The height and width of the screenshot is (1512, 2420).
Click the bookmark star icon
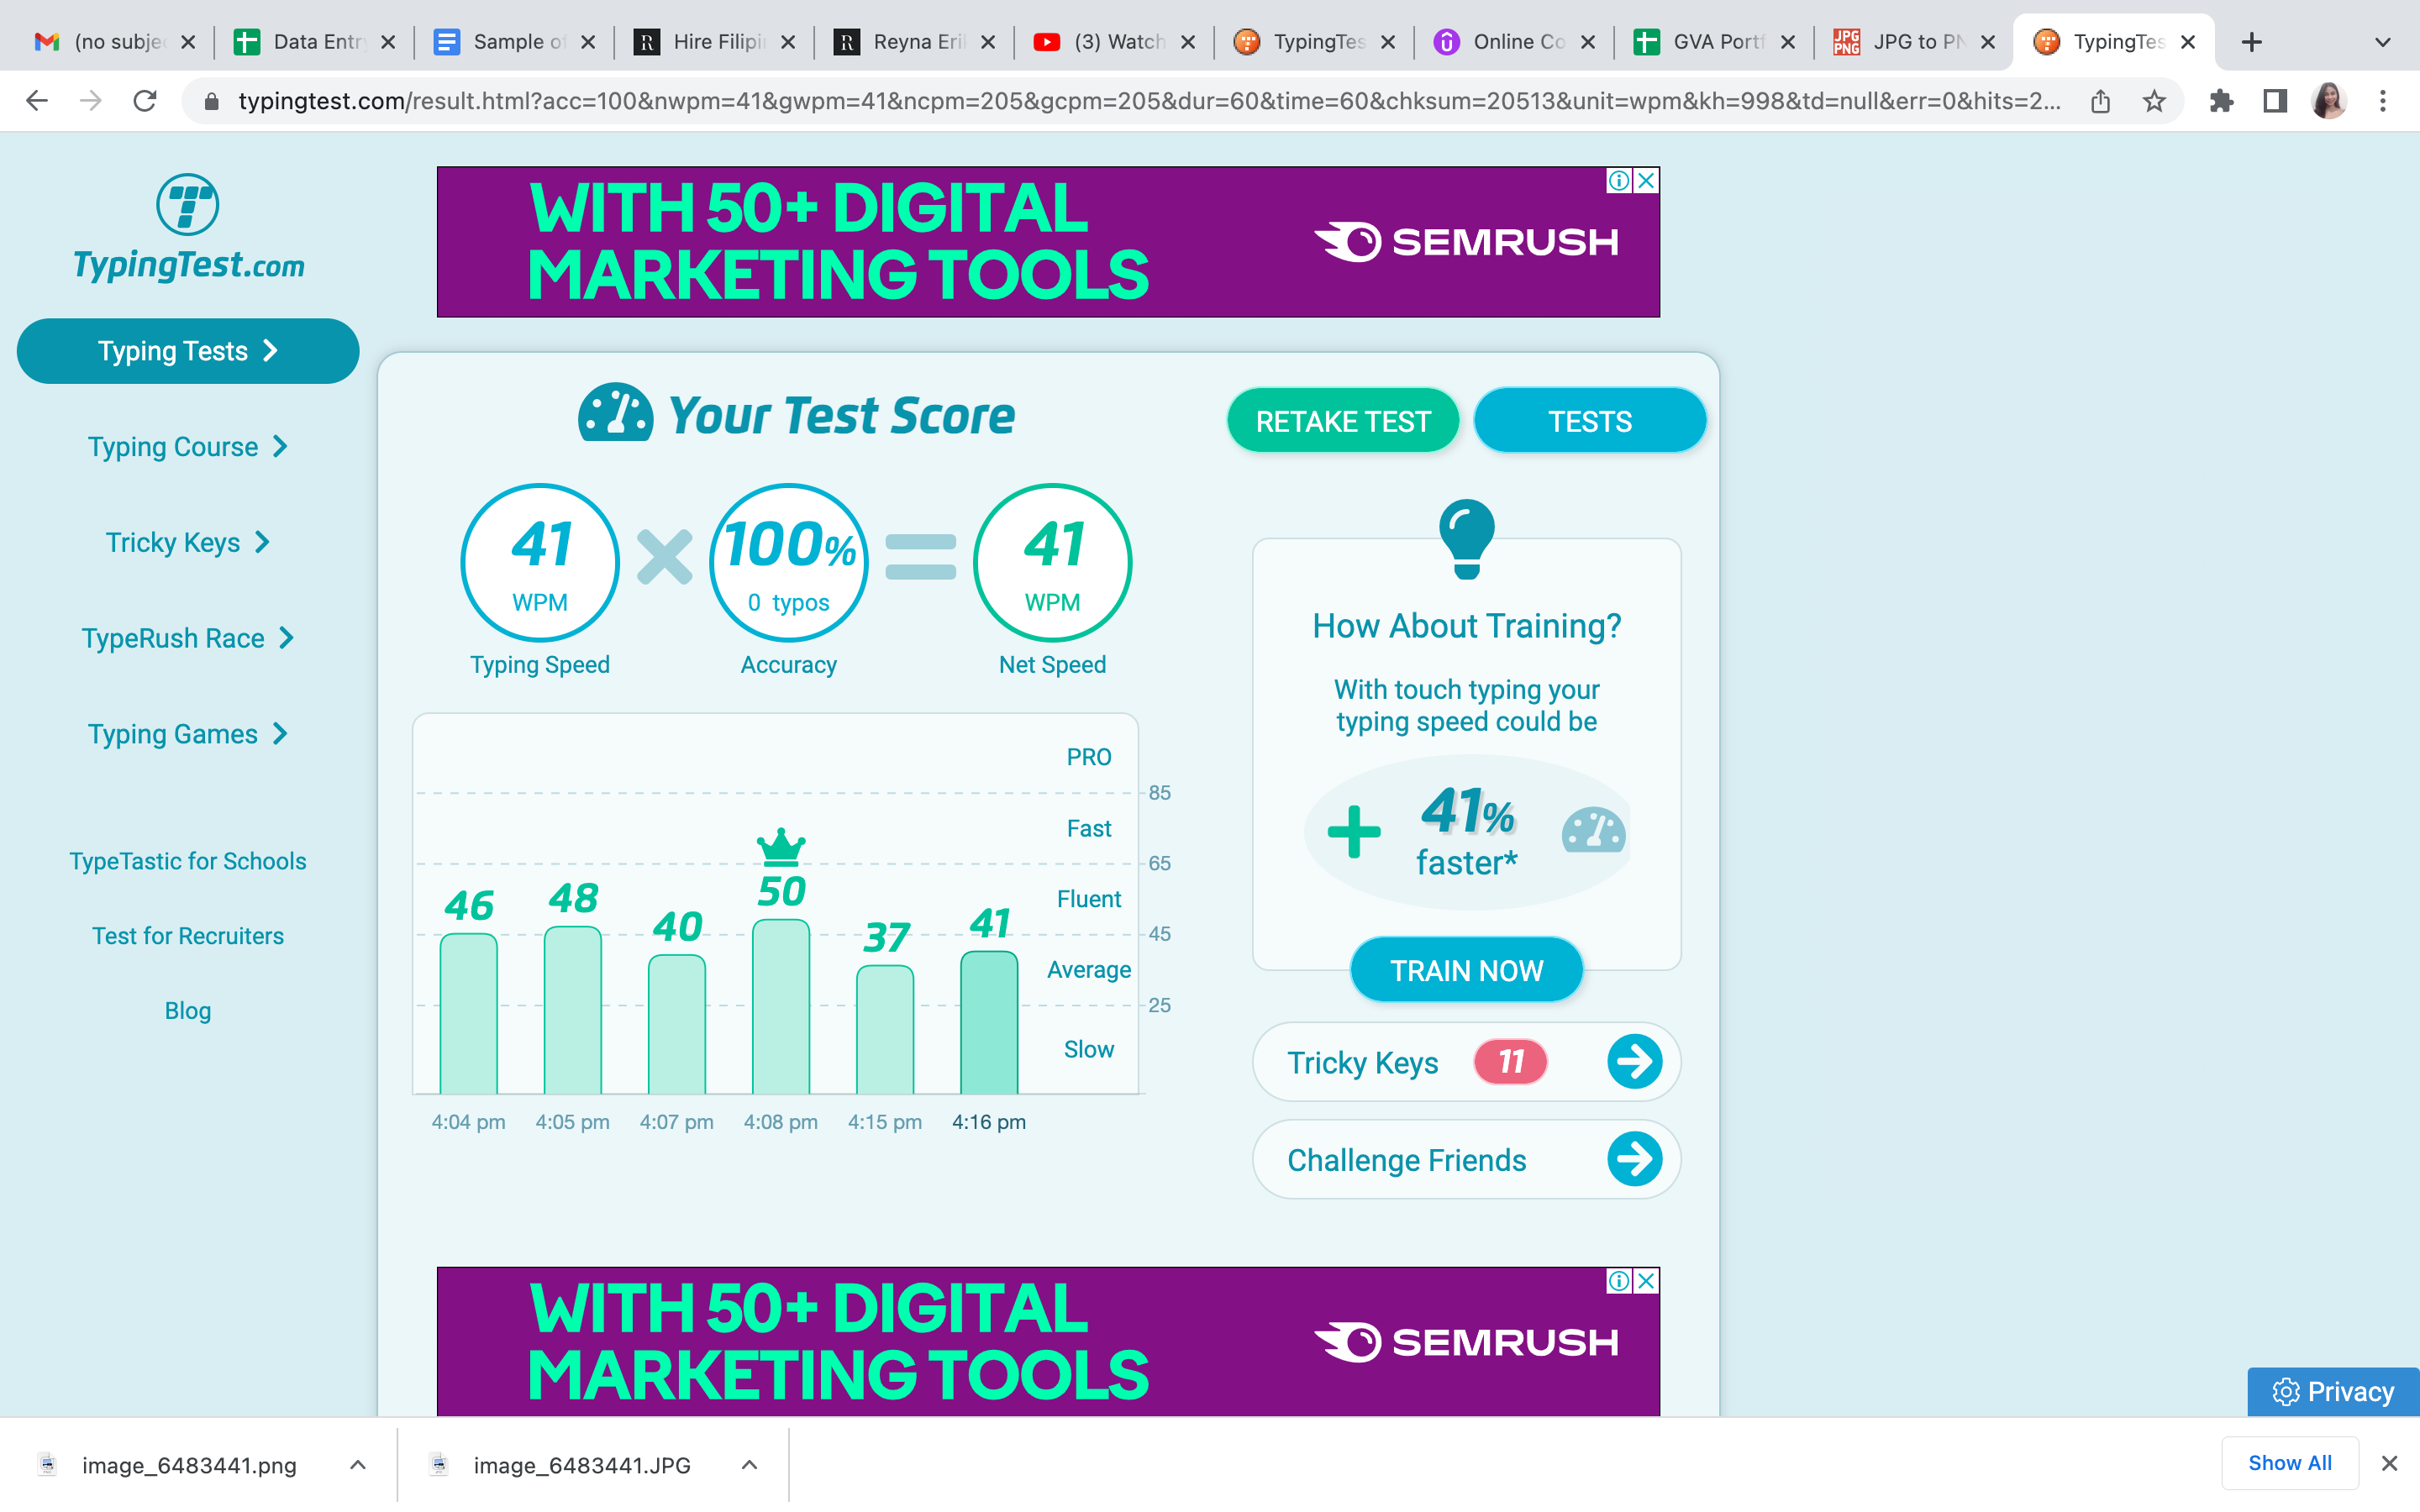[2154, 101]
